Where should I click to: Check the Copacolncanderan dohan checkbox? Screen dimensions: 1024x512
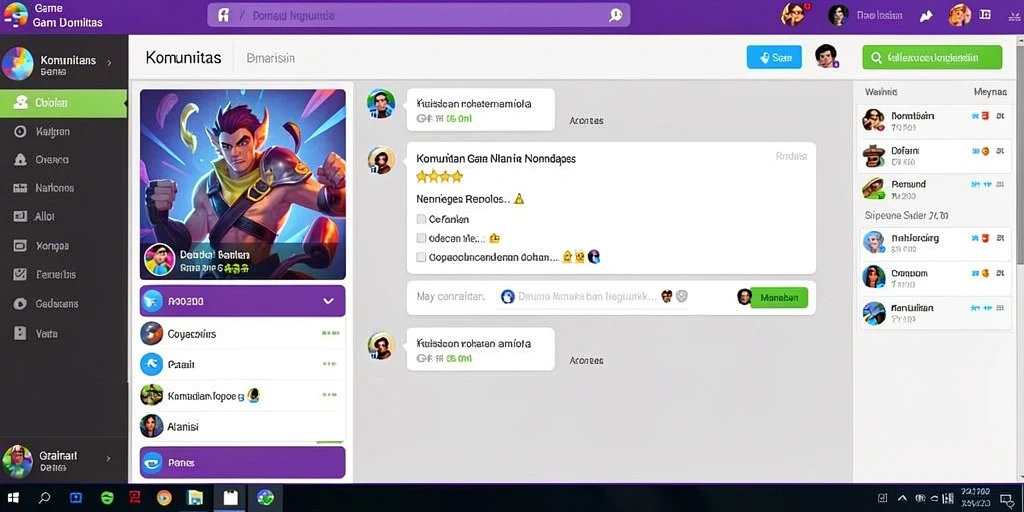[421, 257]
